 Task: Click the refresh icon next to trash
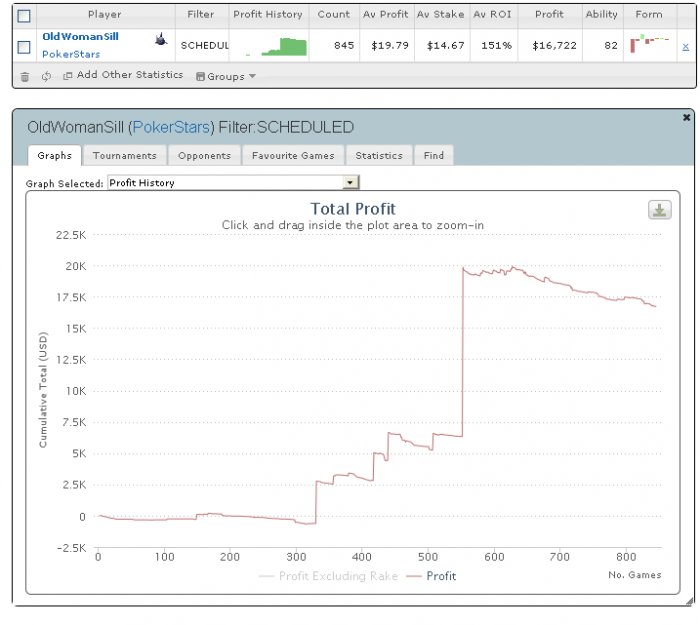[x=46, y=76]
